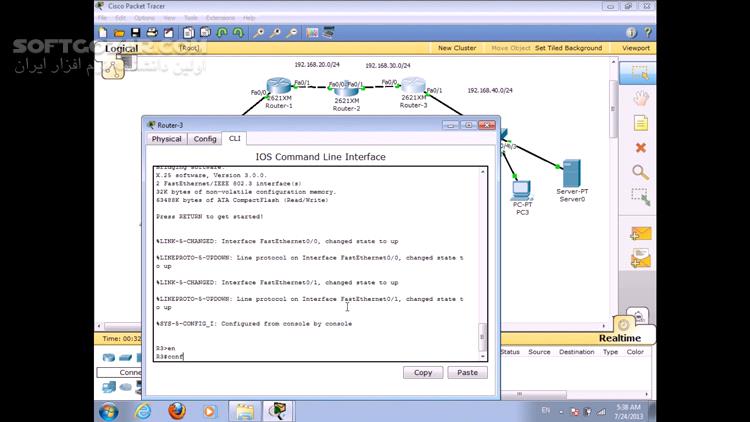Click the Router-3 device icon on canvas
750x422 pixels.
(413, 86)
